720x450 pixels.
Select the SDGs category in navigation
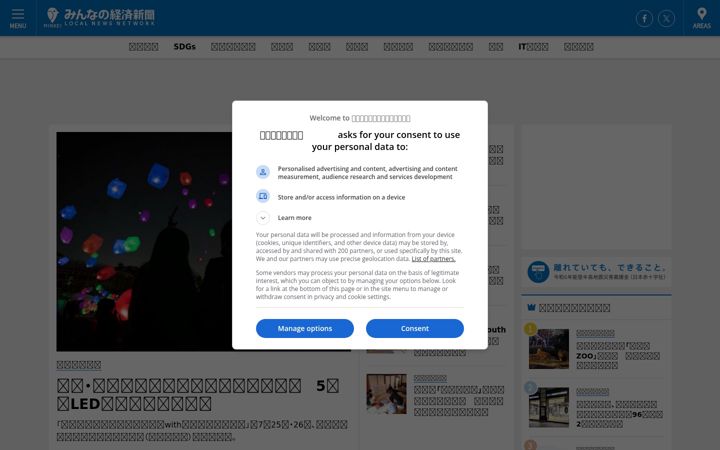point(185,47)
